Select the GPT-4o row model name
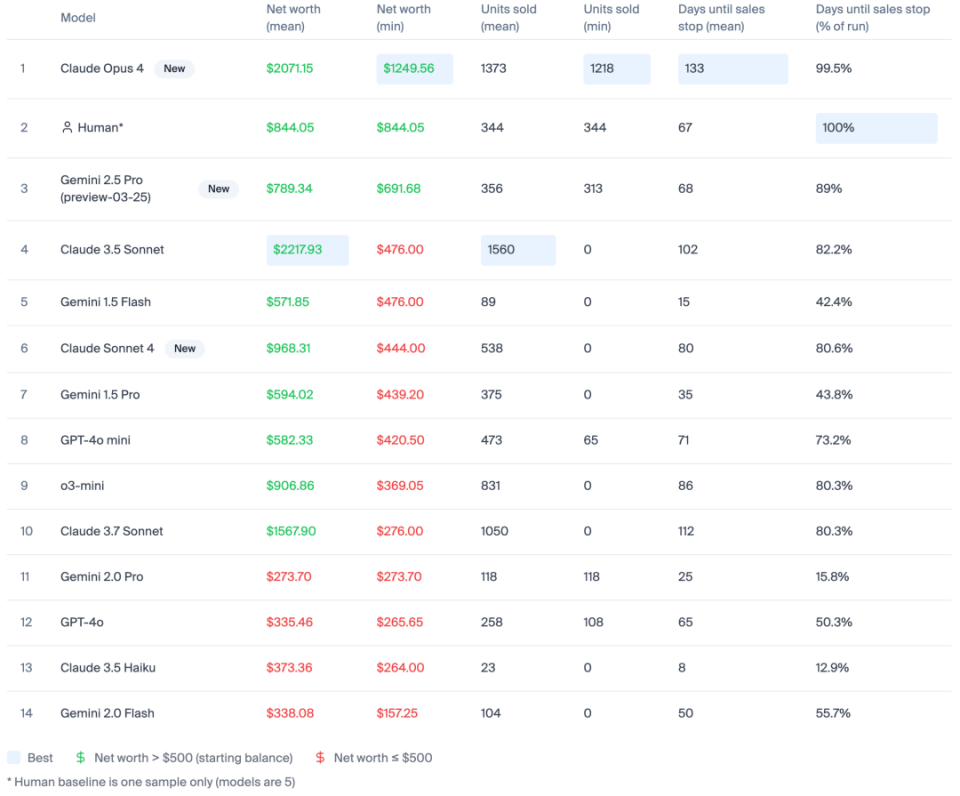960x796 pixels. point(81,622)
